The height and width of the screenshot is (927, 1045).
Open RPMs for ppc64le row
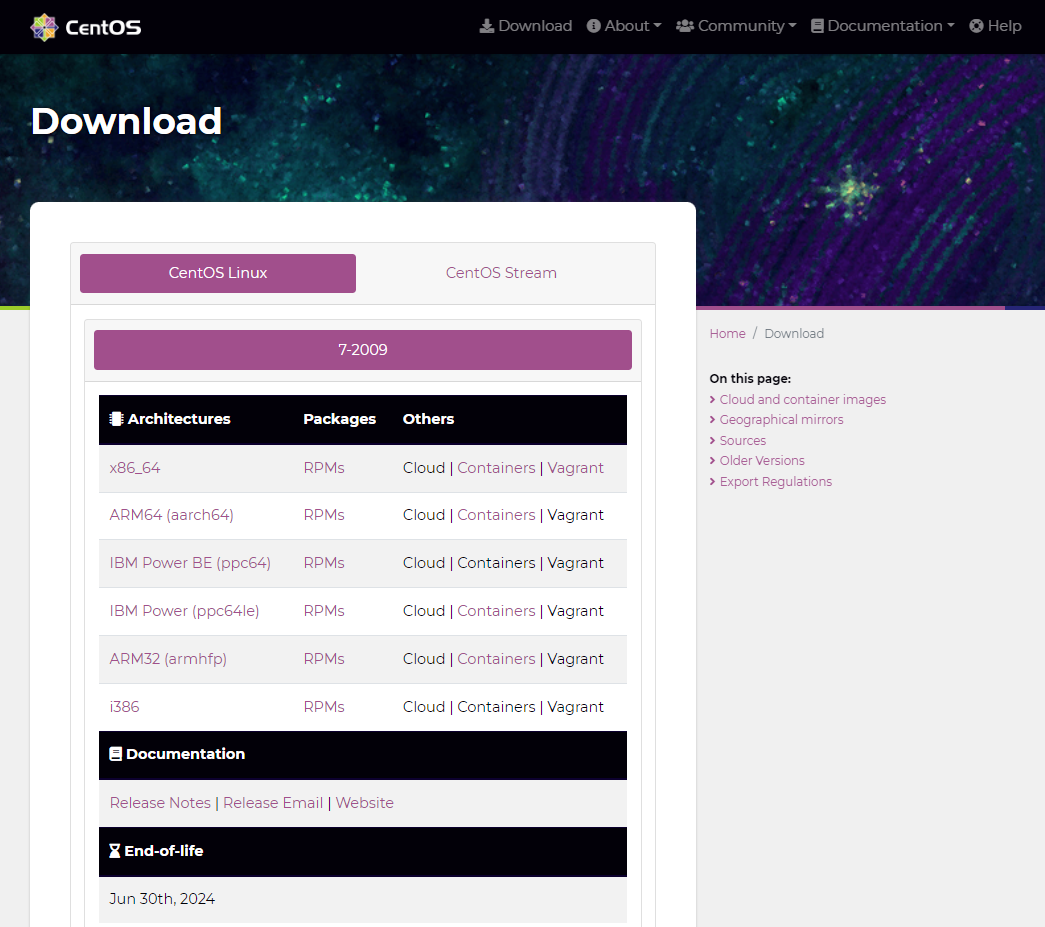[324, 611]
